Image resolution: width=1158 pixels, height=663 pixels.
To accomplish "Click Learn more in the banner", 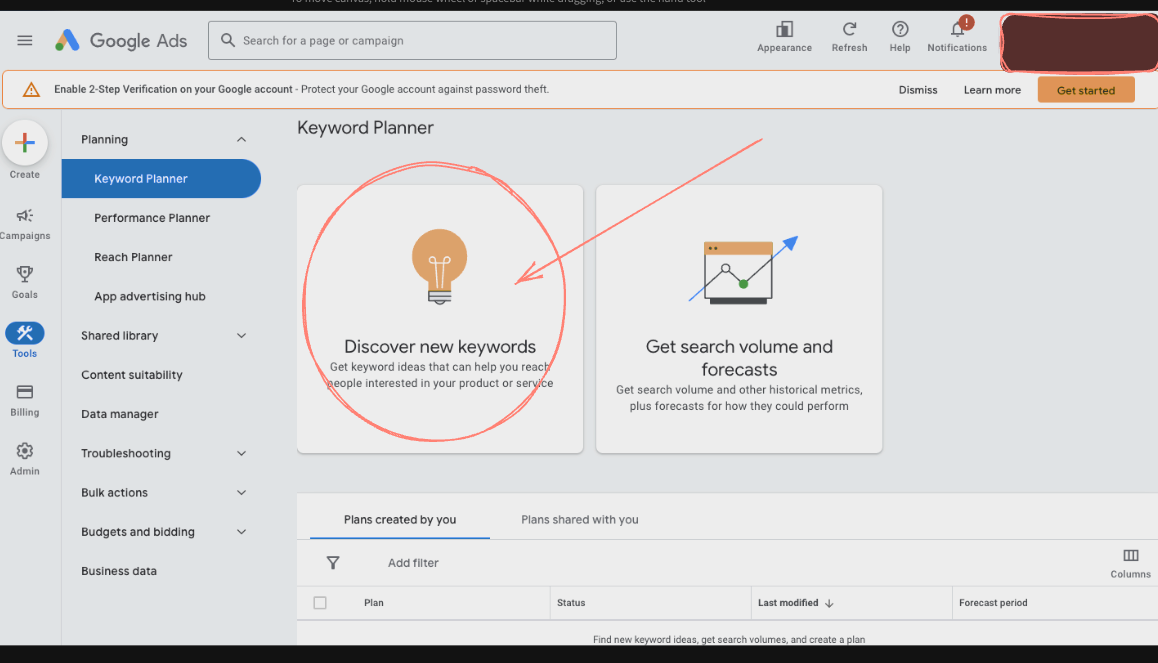I will [992, 90].
